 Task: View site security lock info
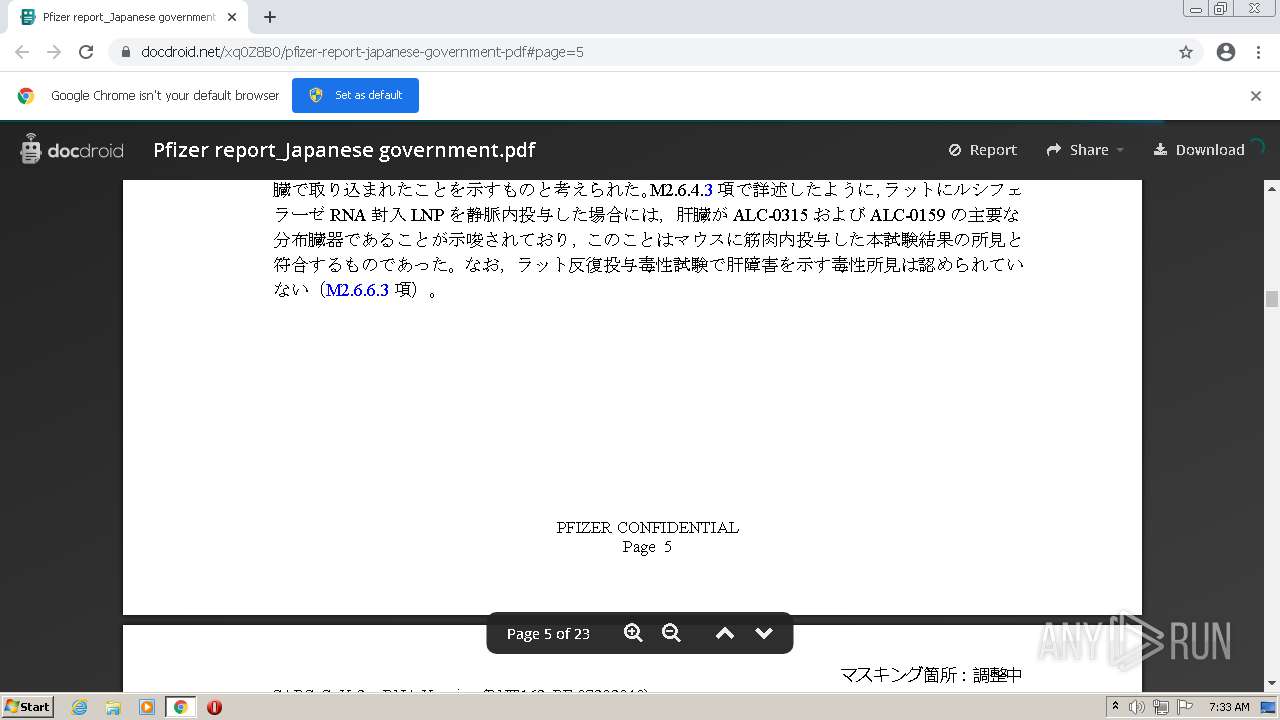point(126,52)
